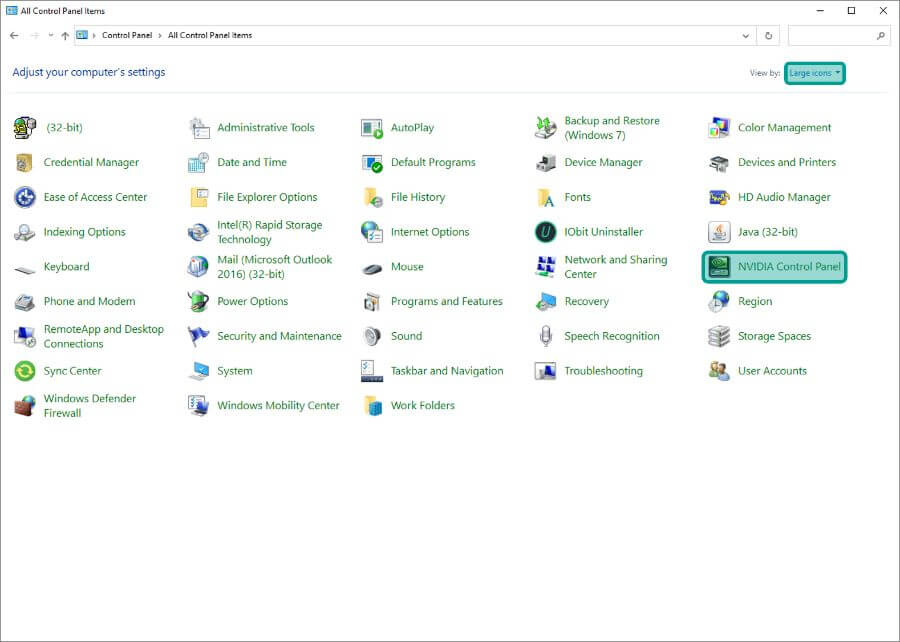Open Region settings
900x642 pixels.
755,302
